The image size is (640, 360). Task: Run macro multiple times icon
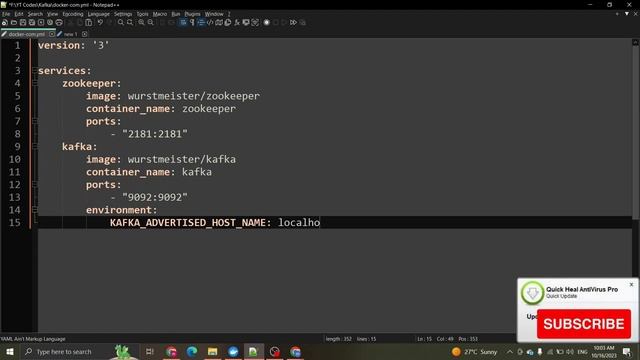(x=293, y=22)
